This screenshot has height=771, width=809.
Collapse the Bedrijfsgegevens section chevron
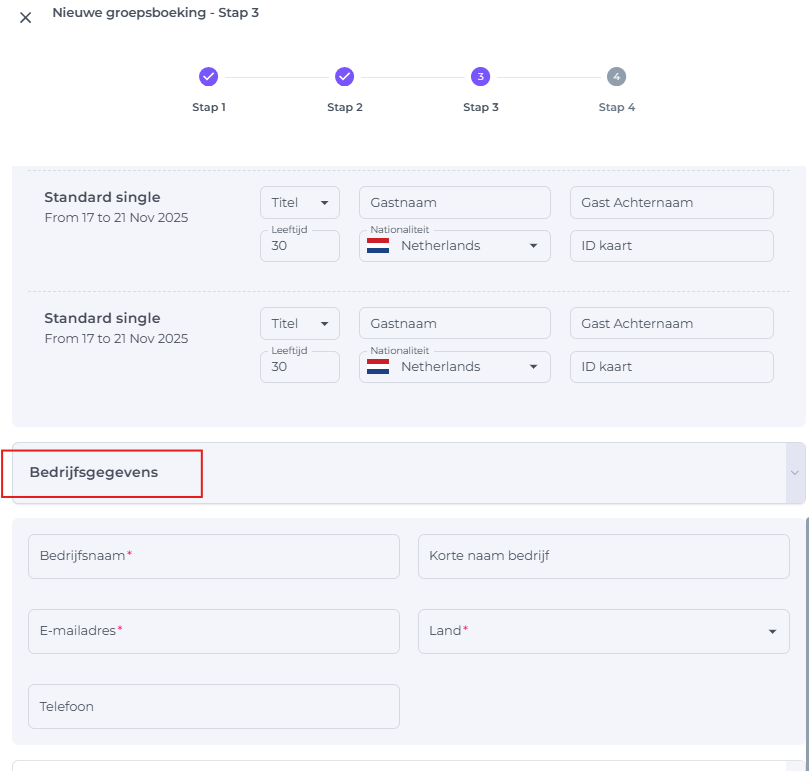coord(795,473)
